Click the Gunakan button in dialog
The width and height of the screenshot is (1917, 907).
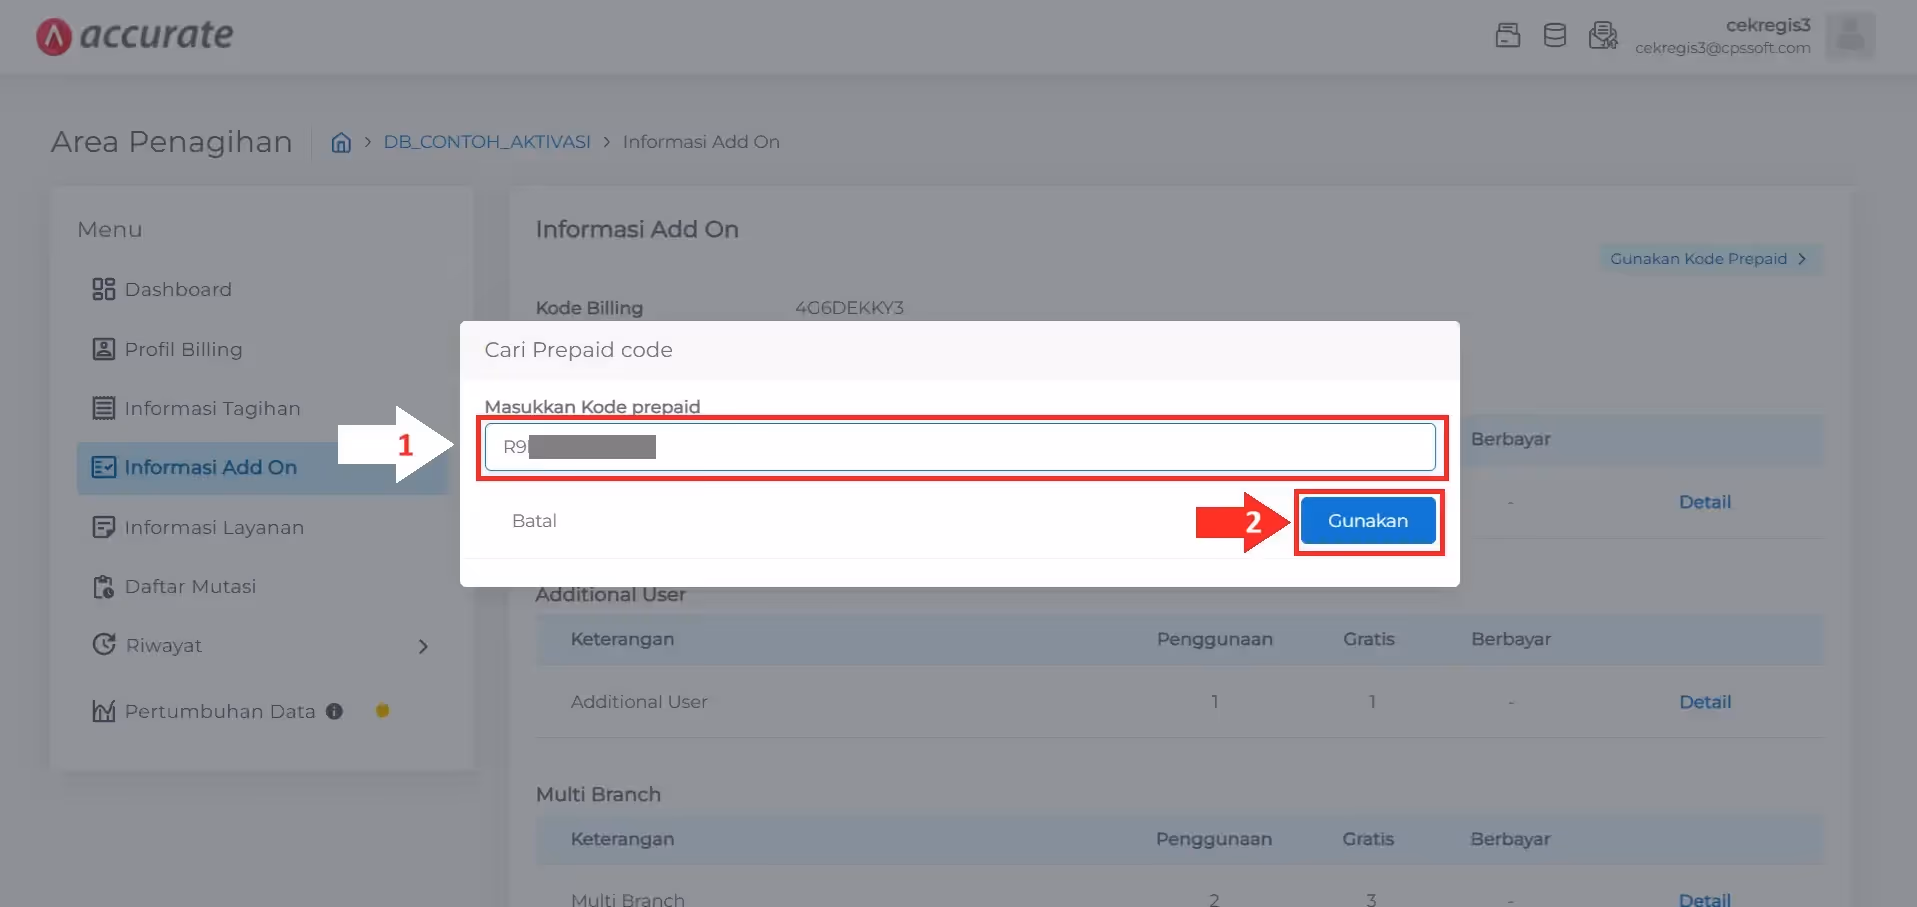pyautogui.click(x=1368, y=521)
